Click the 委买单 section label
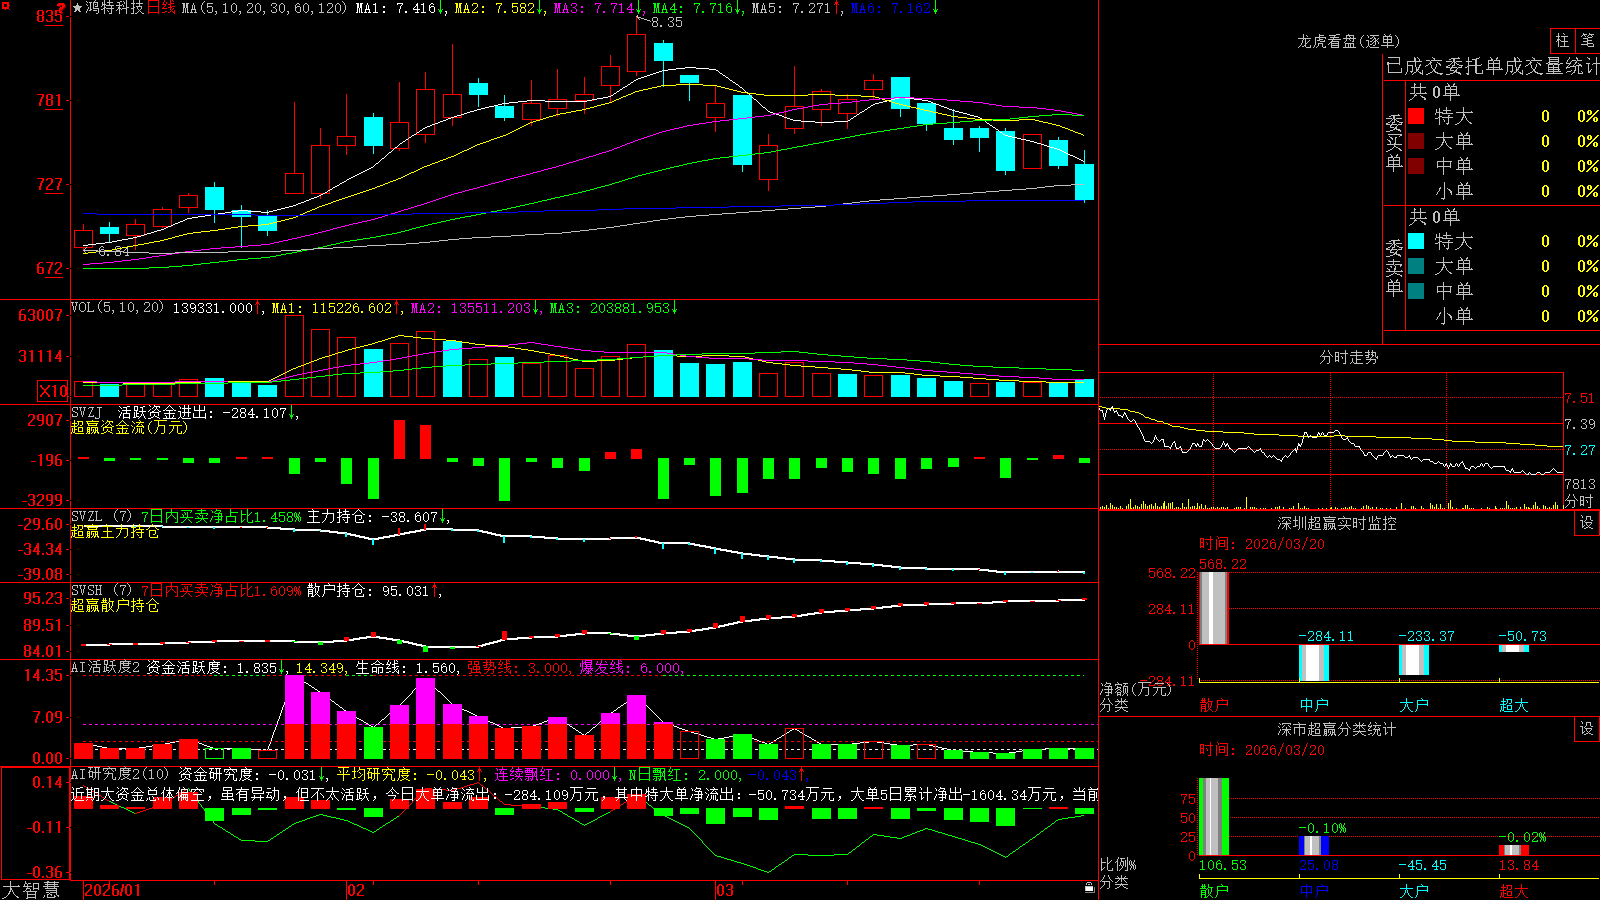The image size is (1600, 900). pos(1394,142)
